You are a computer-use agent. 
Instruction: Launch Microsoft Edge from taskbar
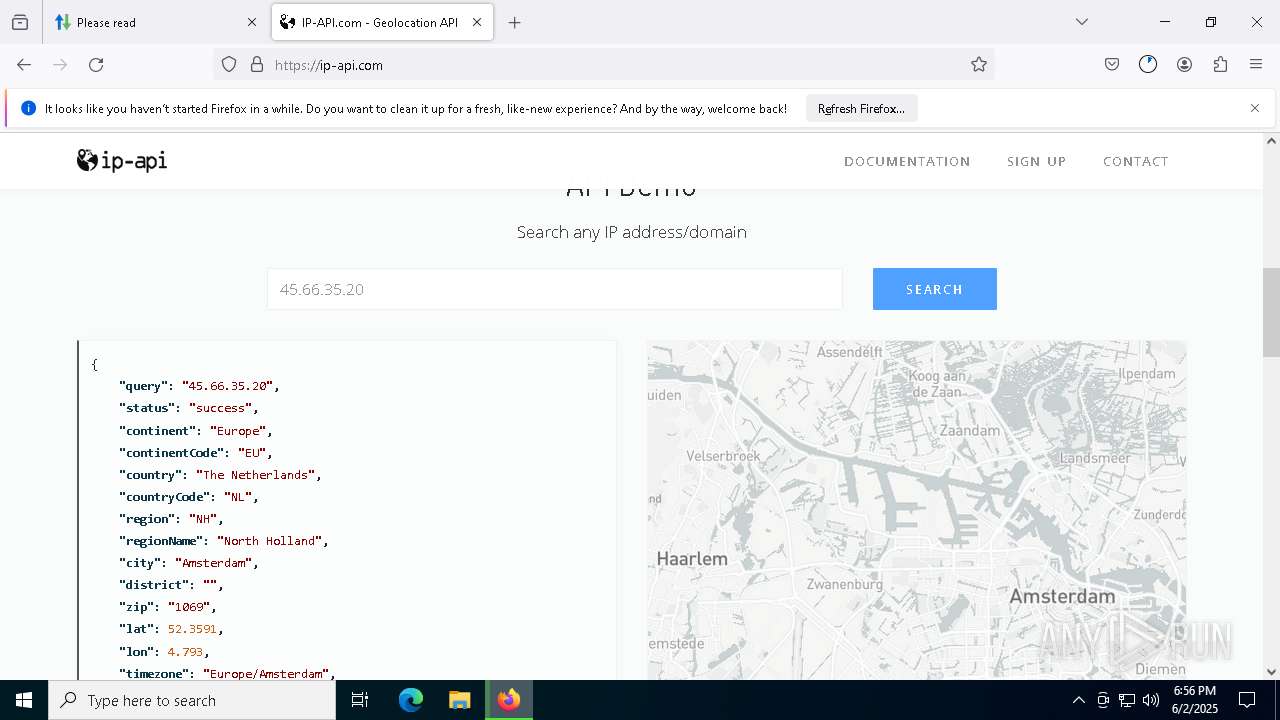(x=411, y=700)
